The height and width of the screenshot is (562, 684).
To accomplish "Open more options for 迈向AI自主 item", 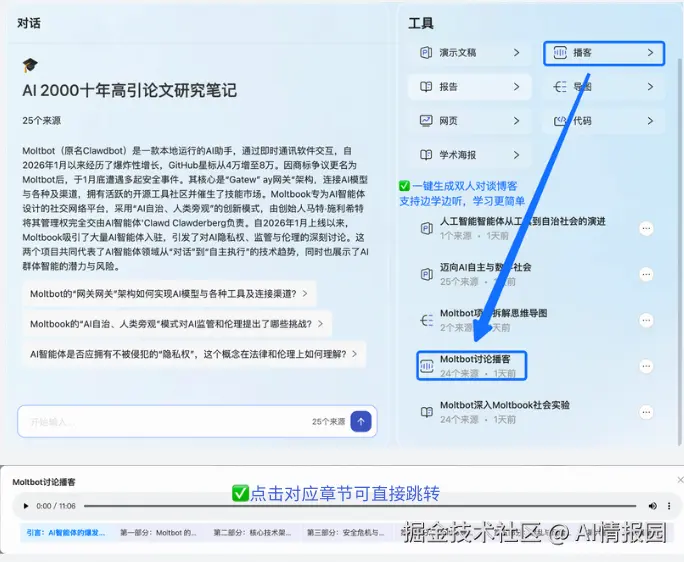I will coord(646,274).
